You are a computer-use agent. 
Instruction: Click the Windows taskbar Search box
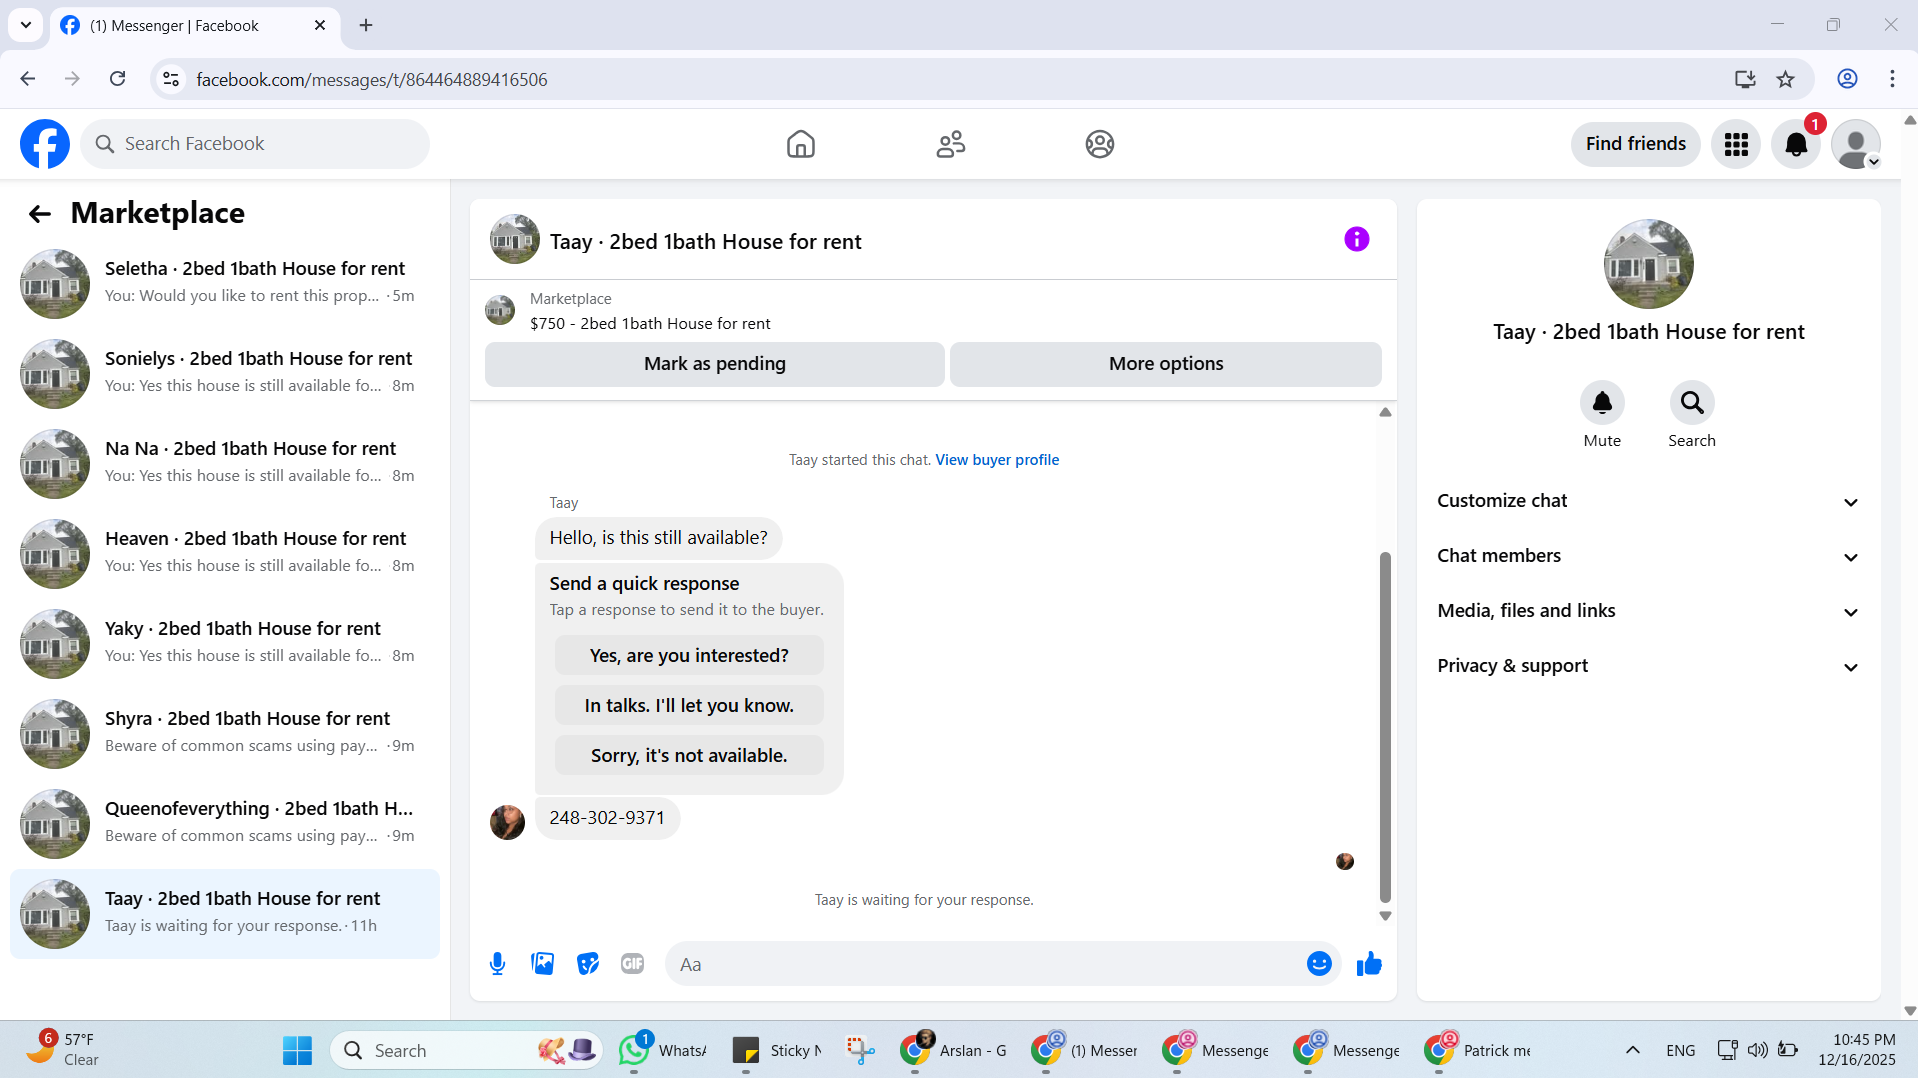[466, 1050]
